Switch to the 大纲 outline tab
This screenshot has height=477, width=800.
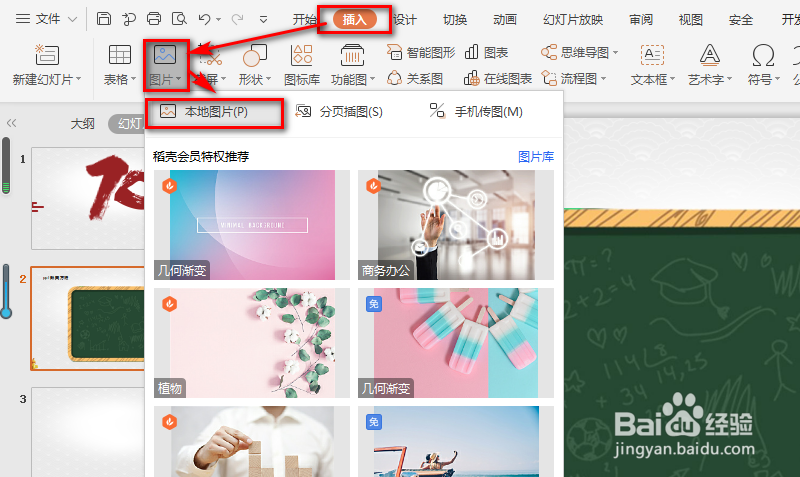(x=82, y=124)
